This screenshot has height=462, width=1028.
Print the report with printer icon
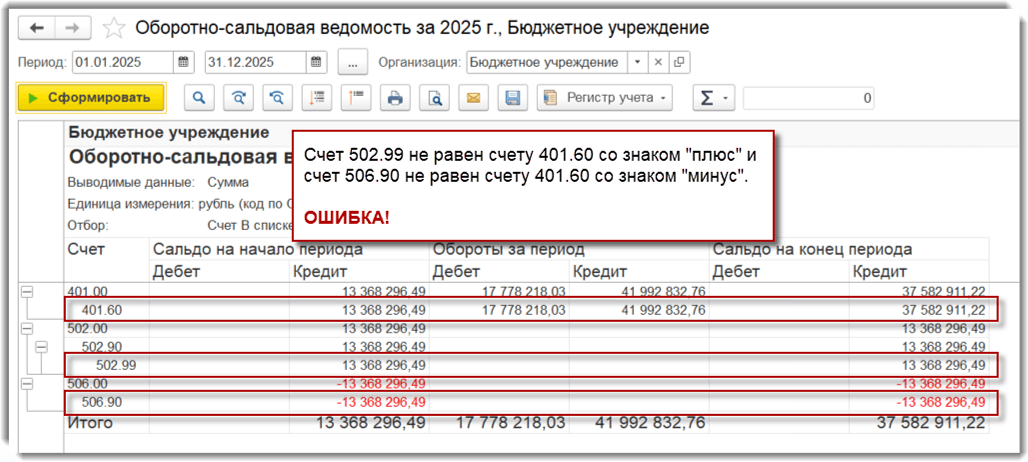point(395,98)
